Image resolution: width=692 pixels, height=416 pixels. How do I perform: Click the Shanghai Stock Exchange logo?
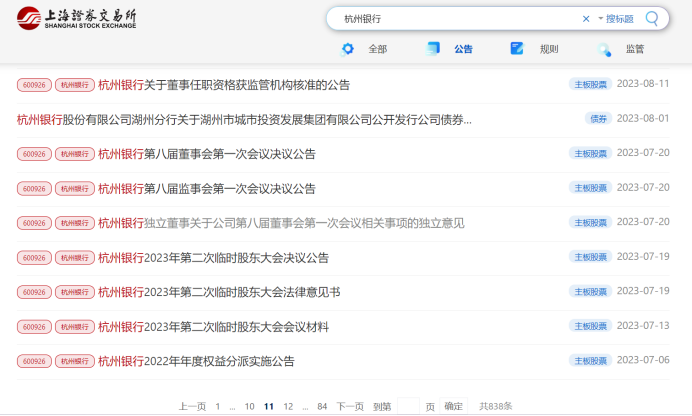[76, 19]
